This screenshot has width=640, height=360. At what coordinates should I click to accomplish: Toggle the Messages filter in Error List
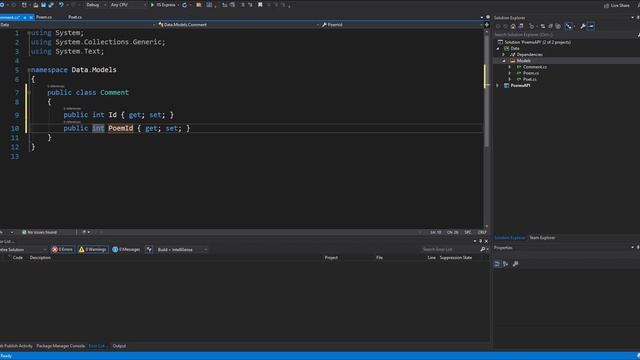point(126,249)
